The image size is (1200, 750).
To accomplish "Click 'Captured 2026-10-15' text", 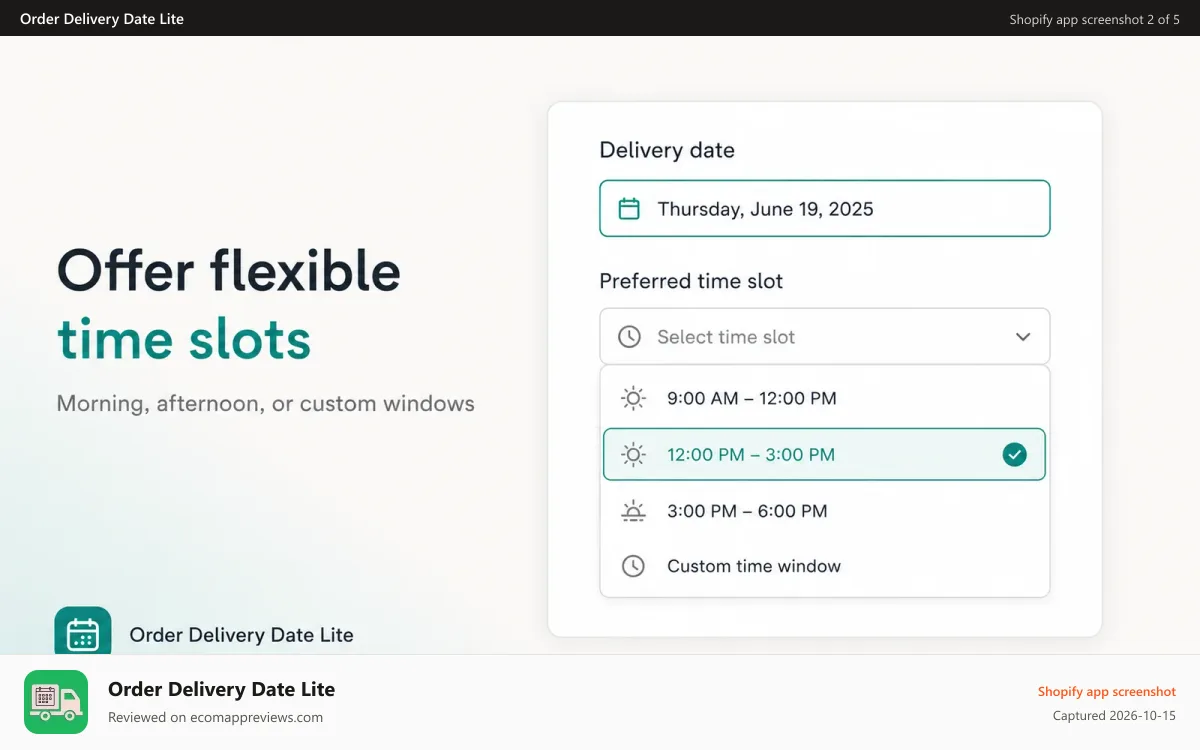I will pos(1114,716).
